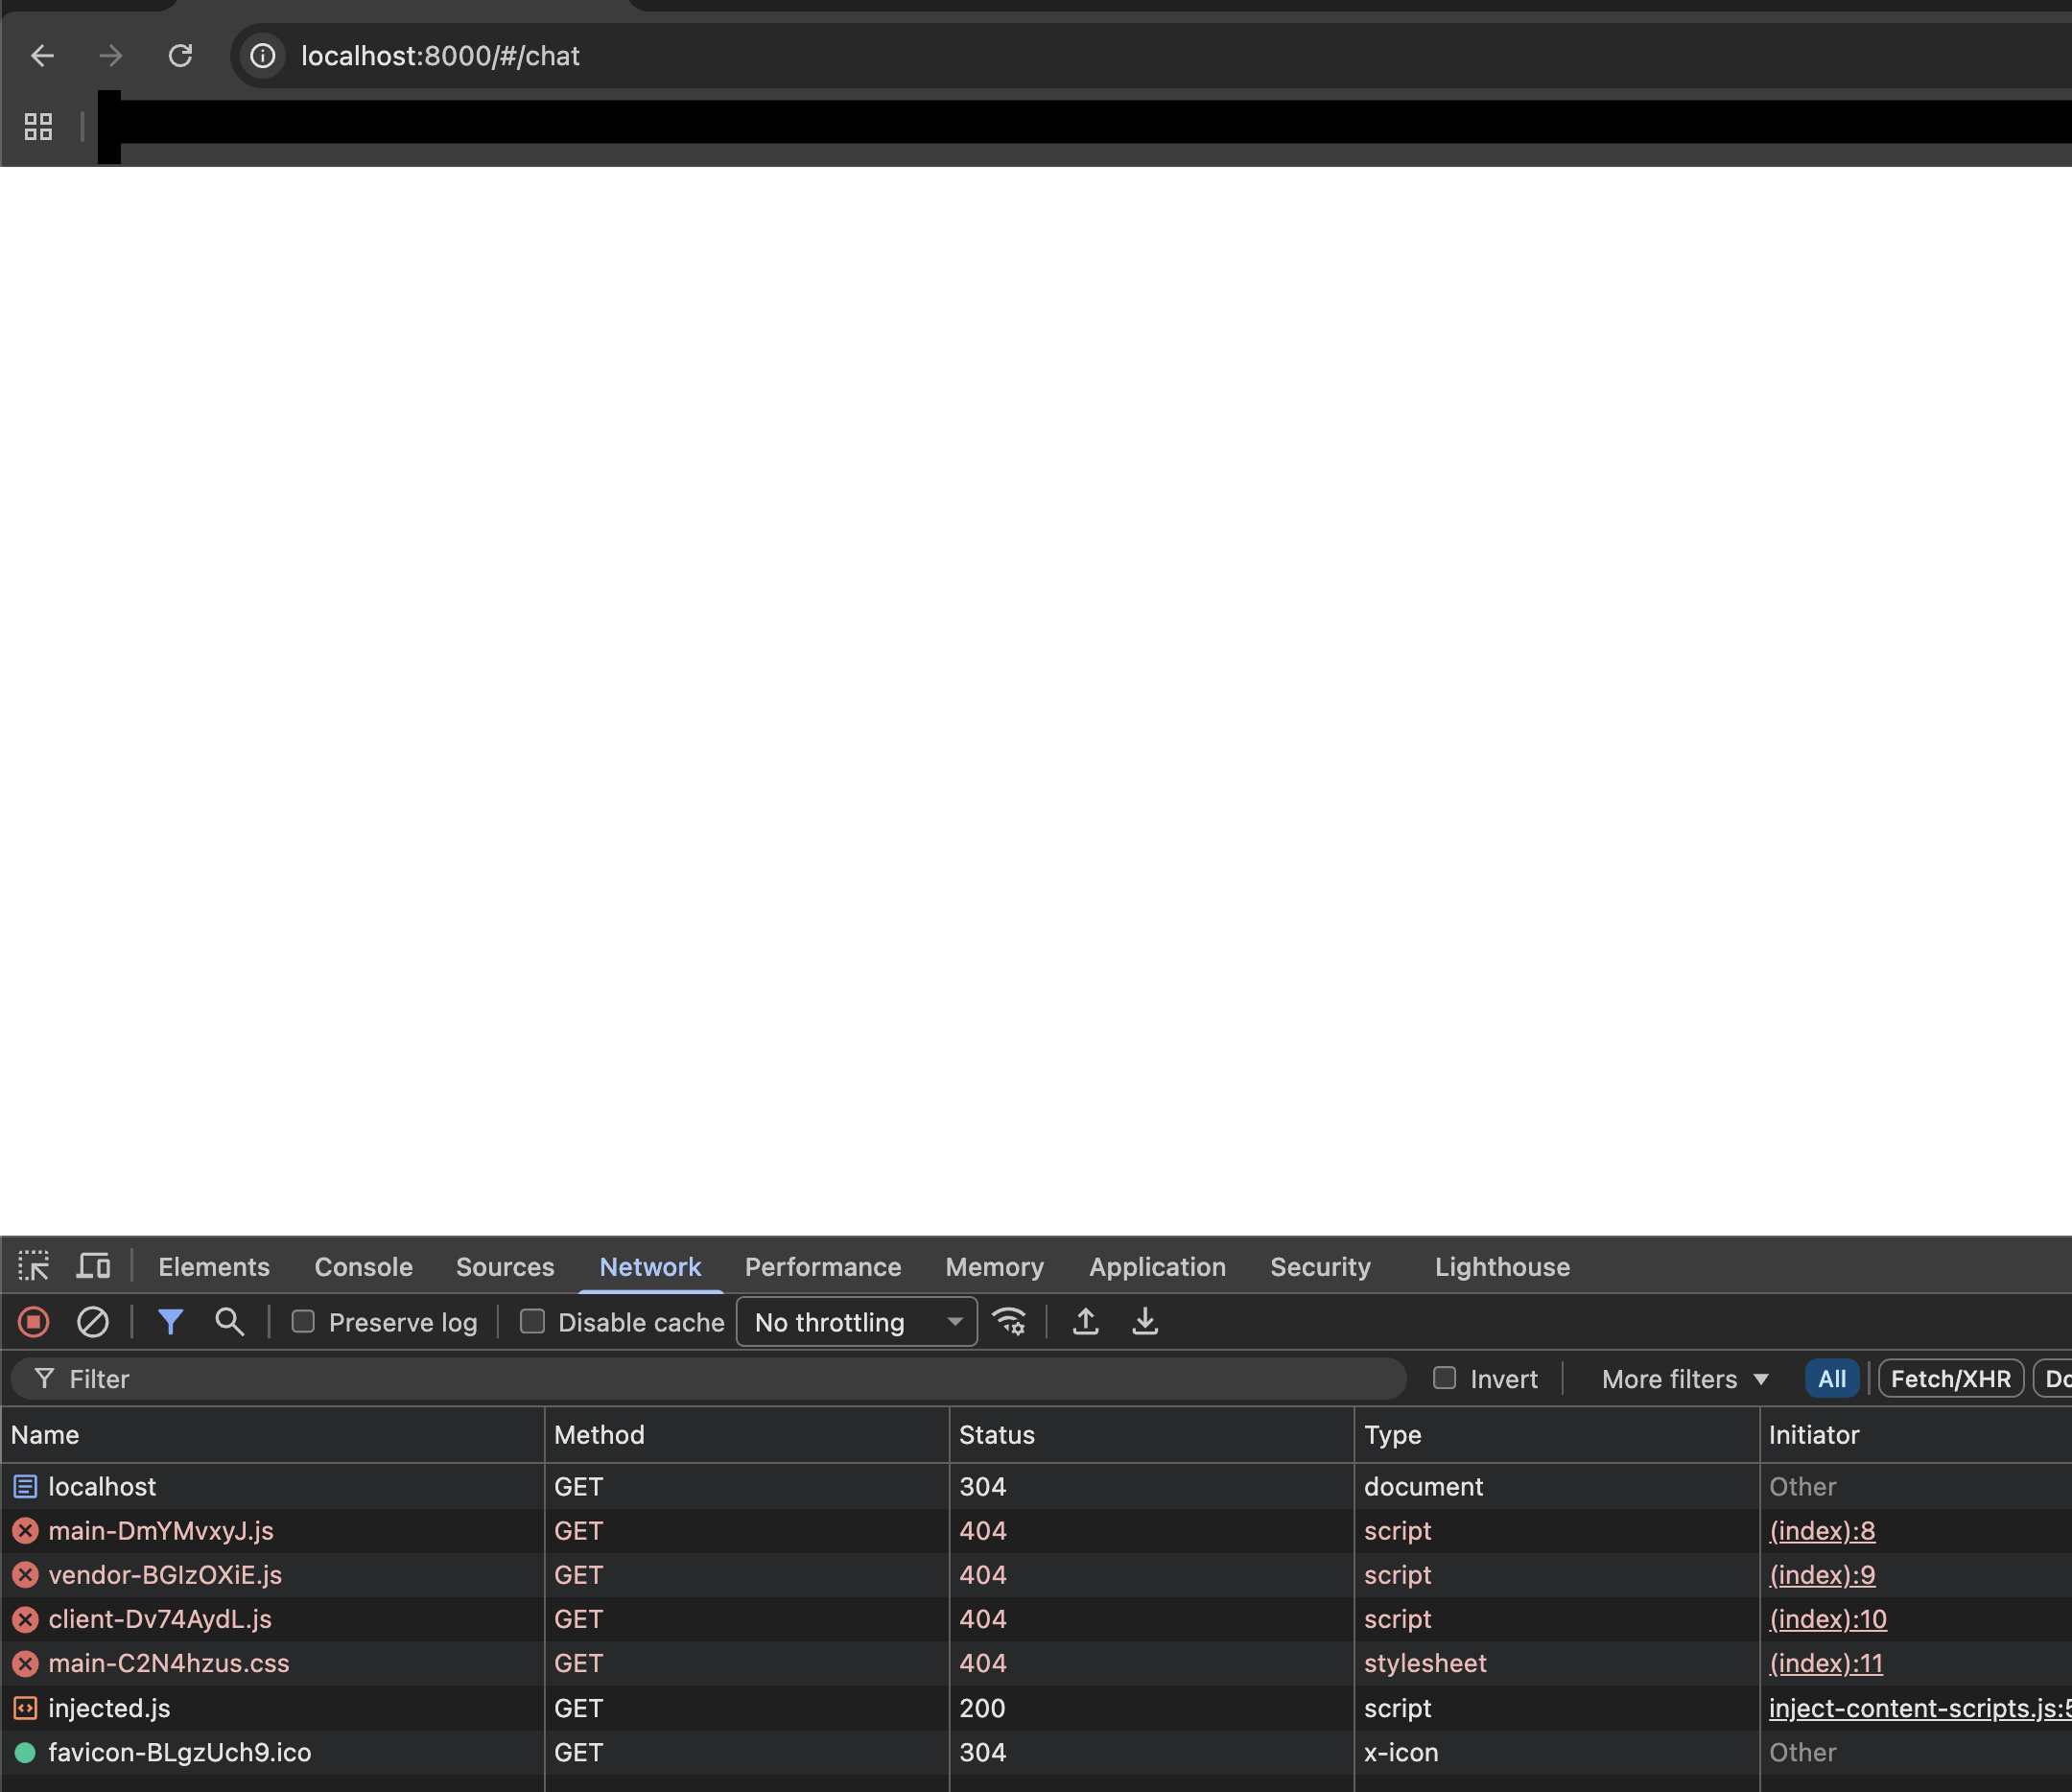Open the Application tab
This screenshot has width=2072, height=1792.
point(1157,1267)
